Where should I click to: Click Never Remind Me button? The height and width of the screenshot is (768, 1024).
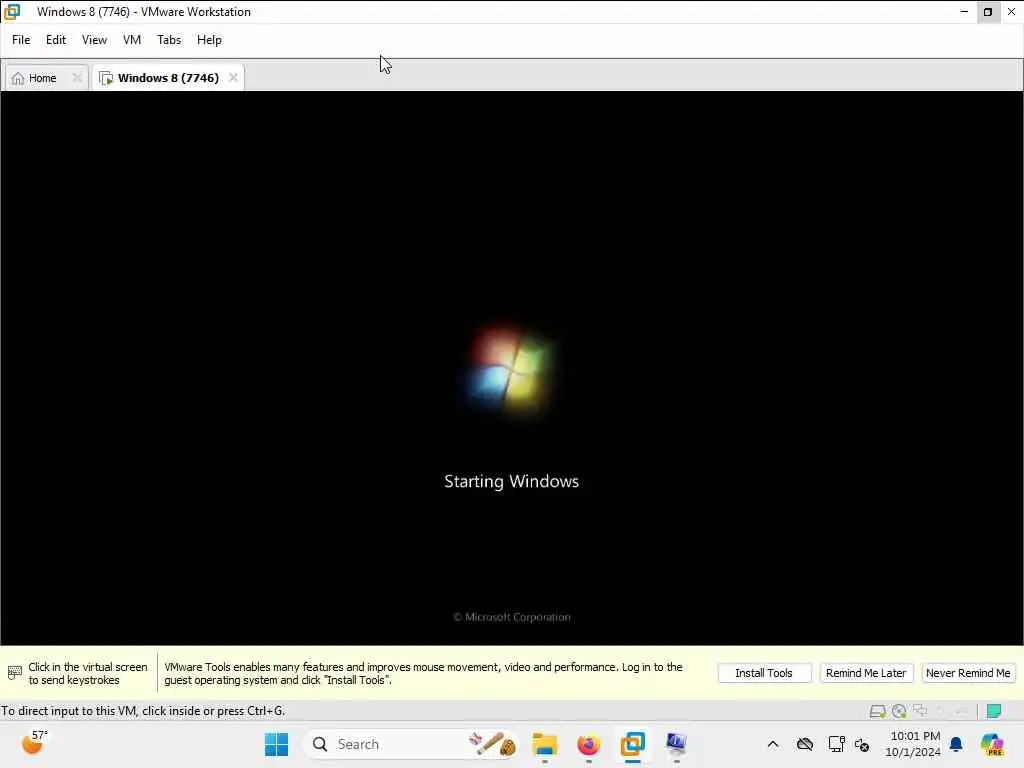968,673
